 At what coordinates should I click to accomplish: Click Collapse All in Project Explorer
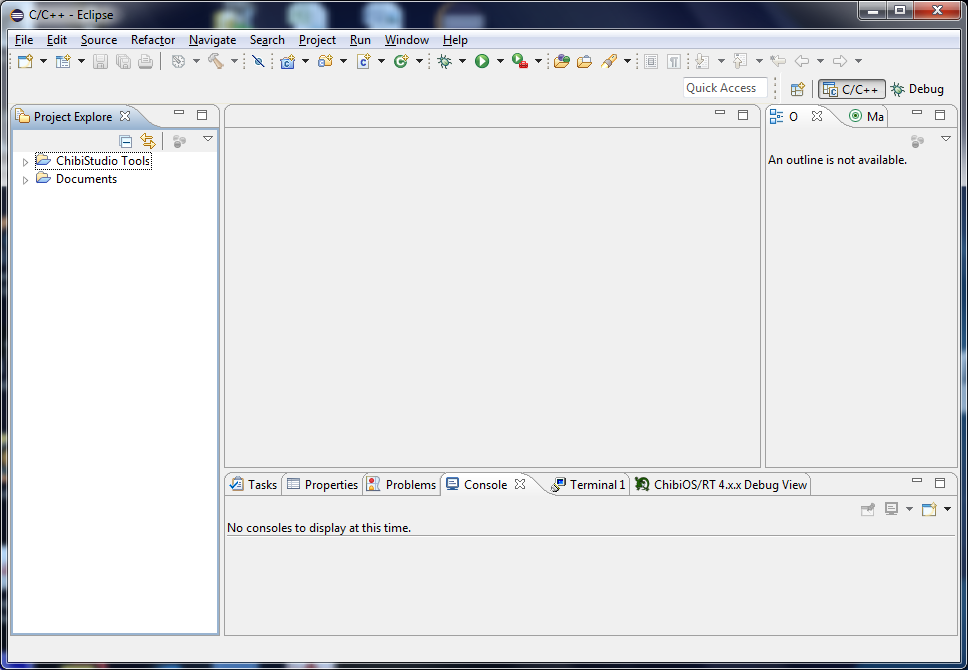click(x=126, y=141)
